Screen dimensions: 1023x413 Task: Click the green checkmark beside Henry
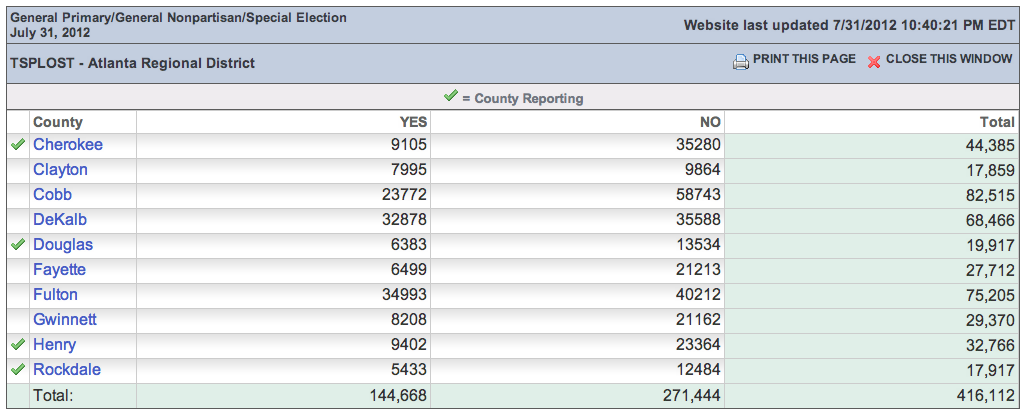18,345
